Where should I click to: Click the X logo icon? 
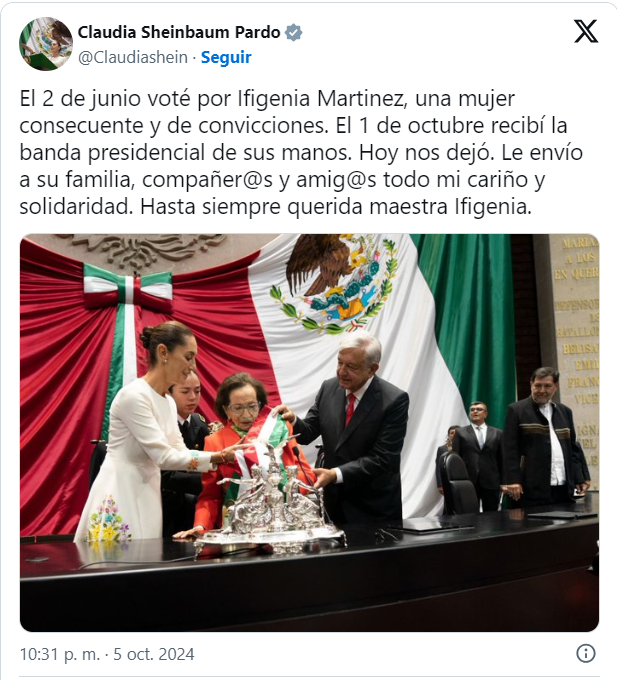click(x=586, y=31)
